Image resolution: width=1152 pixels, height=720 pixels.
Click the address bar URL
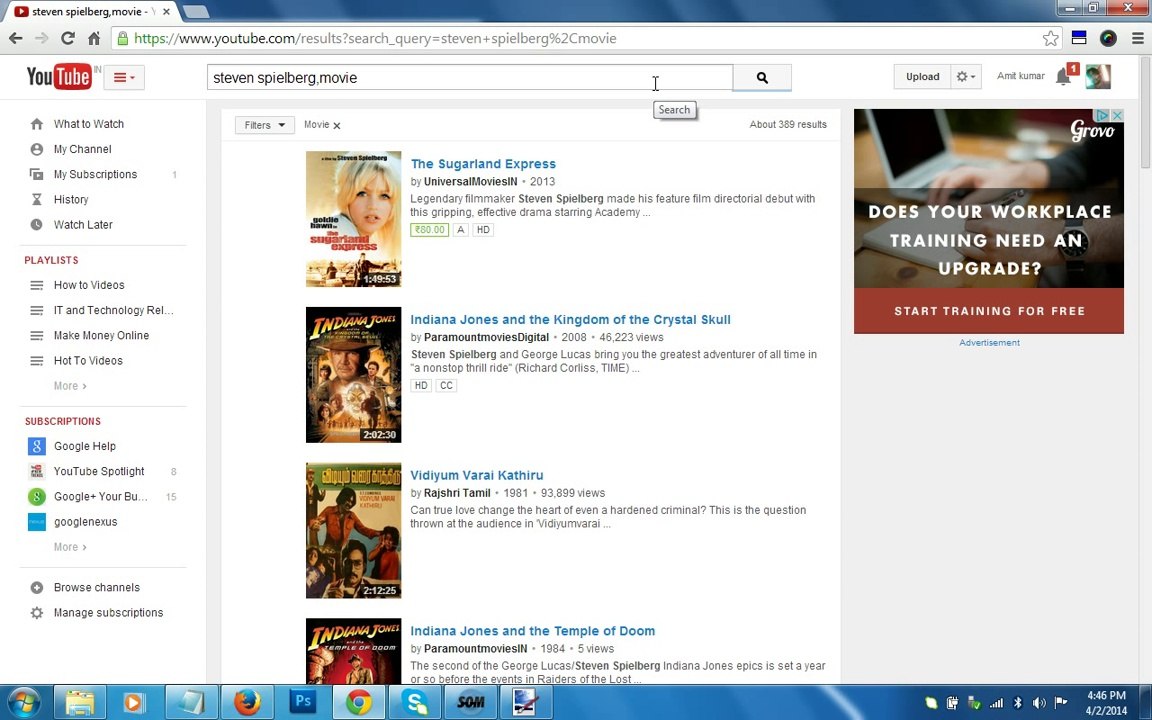click(375, 38)
